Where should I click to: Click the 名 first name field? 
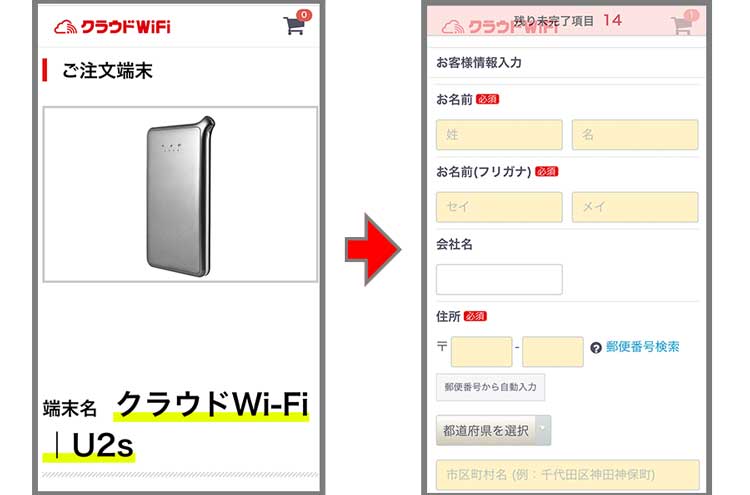(x=635, y=135)
